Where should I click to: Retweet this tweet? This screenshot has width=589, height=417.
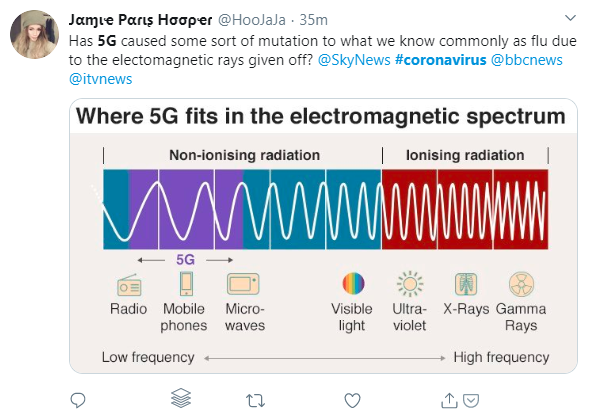[x=255, y=401]
